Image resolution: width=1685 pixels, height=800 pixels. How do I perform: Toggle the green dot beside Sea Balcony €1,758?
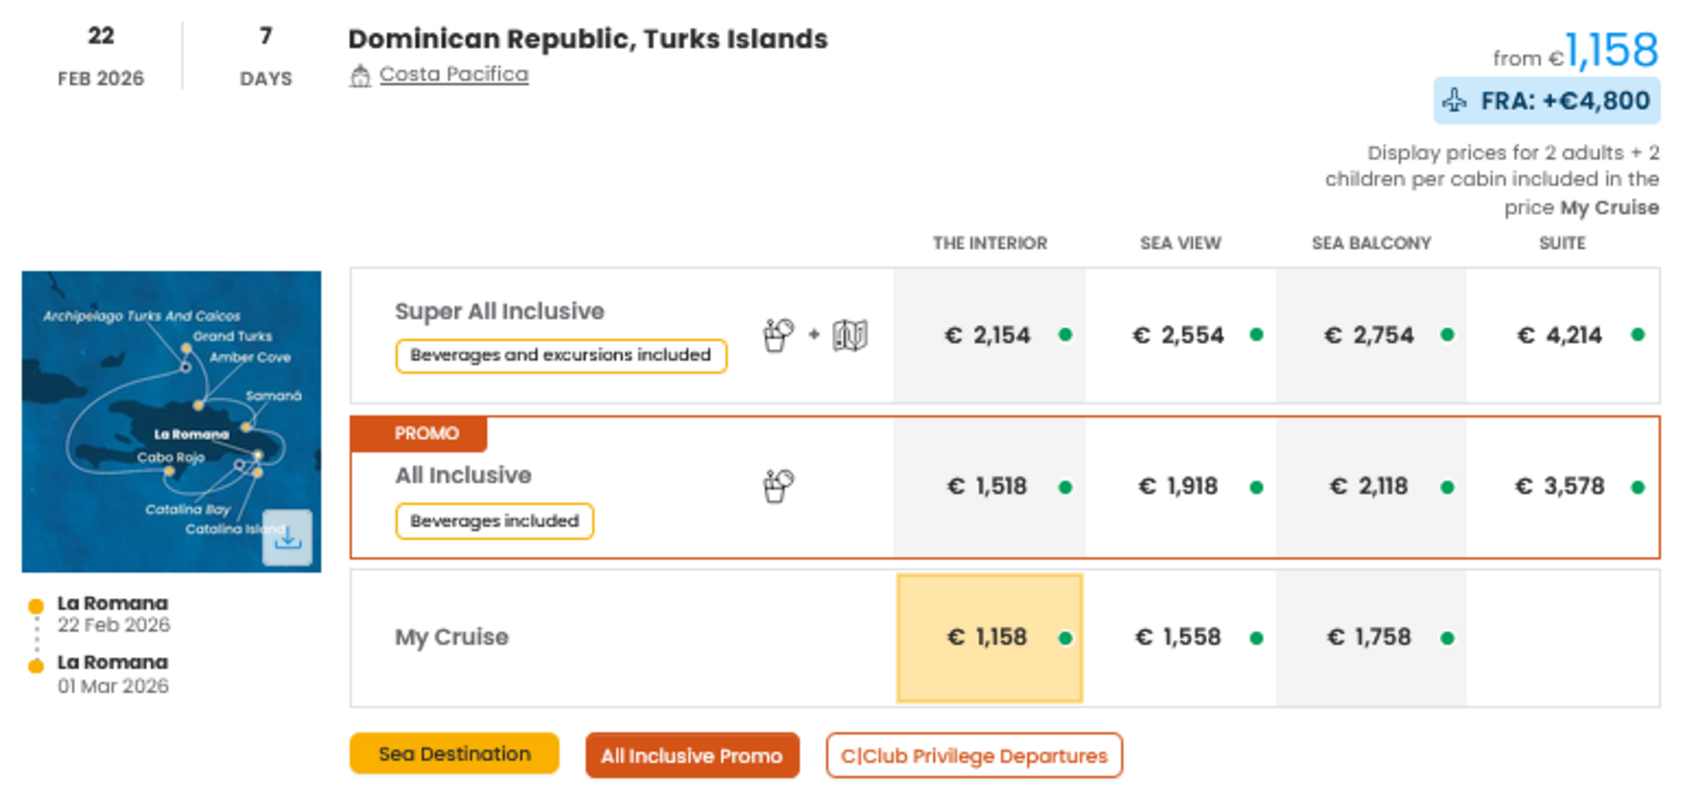click(x=1446, y=637)
